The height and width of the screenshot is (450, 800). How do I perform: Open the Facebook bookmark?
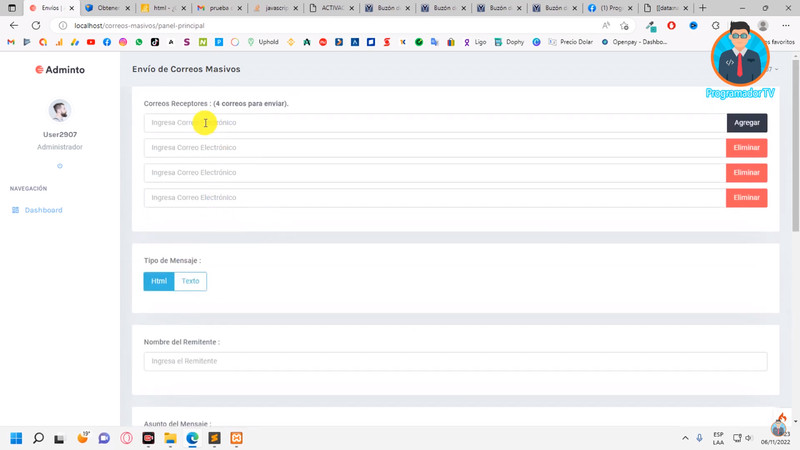pos(107,42)
